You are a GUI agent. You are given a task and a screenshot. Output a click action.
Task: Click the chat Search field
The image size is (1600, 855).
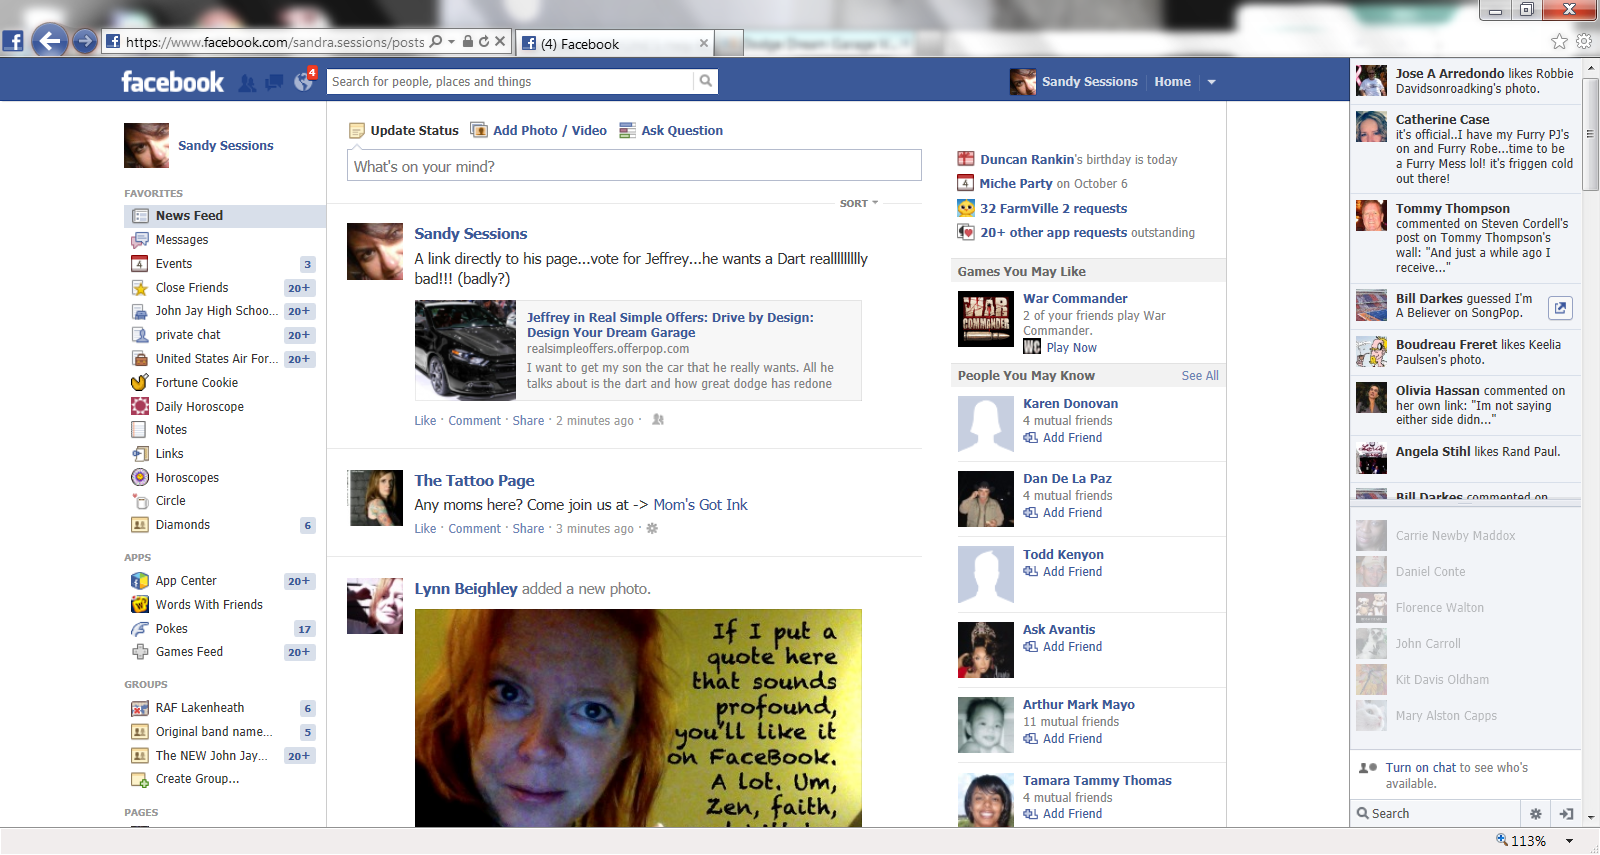(x=1437, y=814)
